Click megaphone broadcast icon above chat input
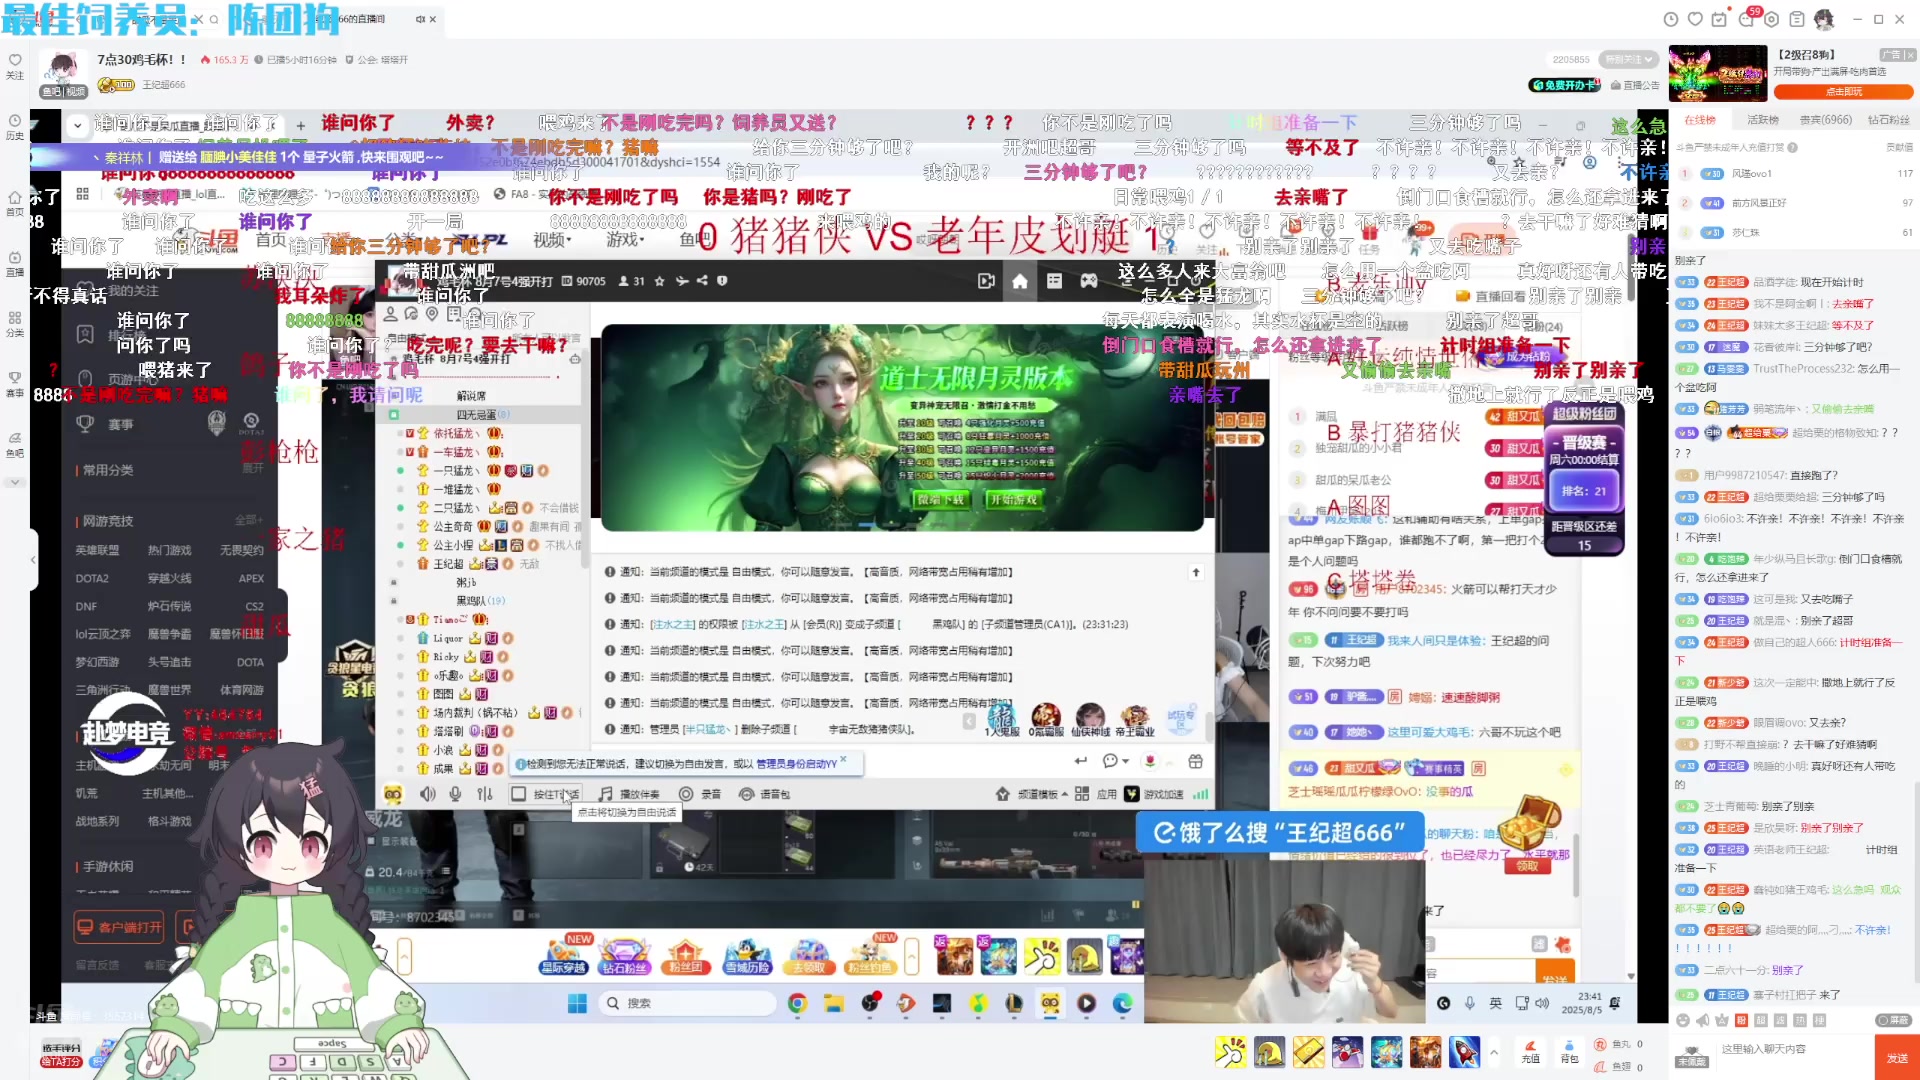Viewport: 1920px width, 1080px height. tap(1702, 1020)
